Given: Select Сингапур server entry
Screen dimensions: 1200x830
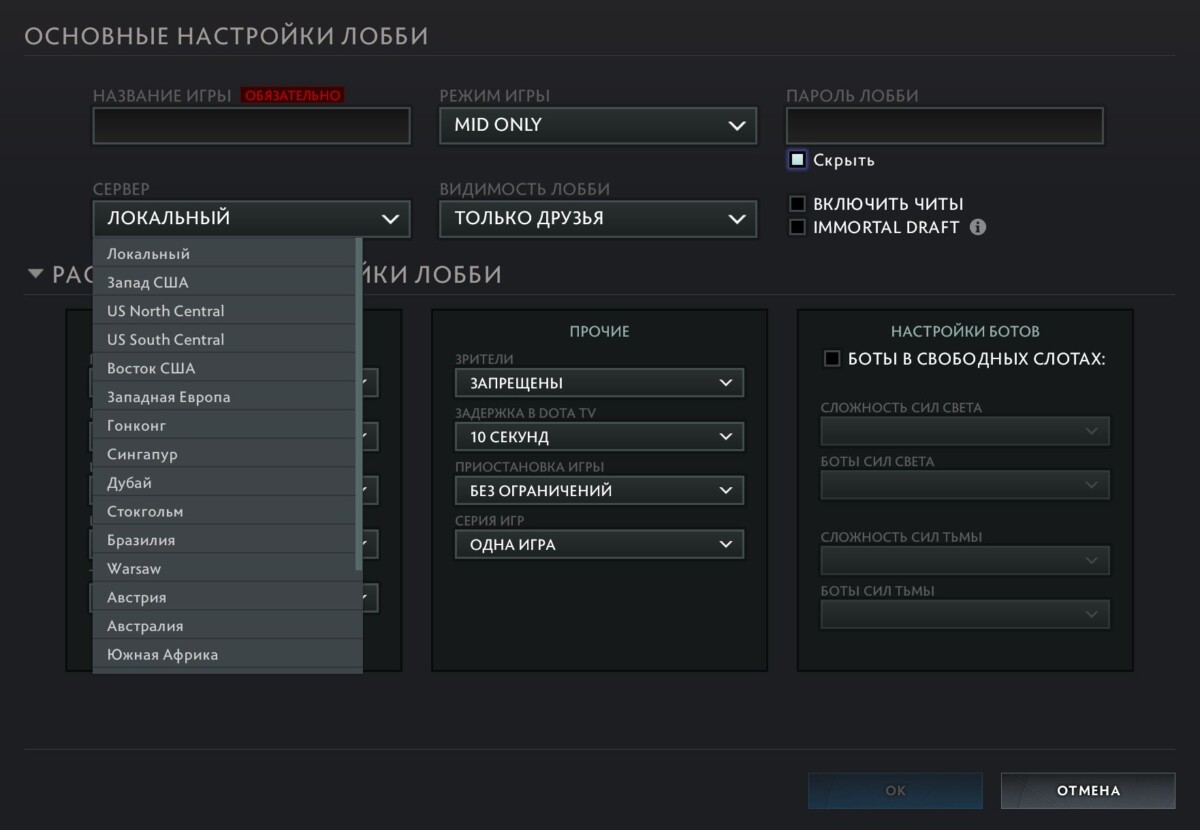Looking at the screenshot, I should (x=225, y=454).
